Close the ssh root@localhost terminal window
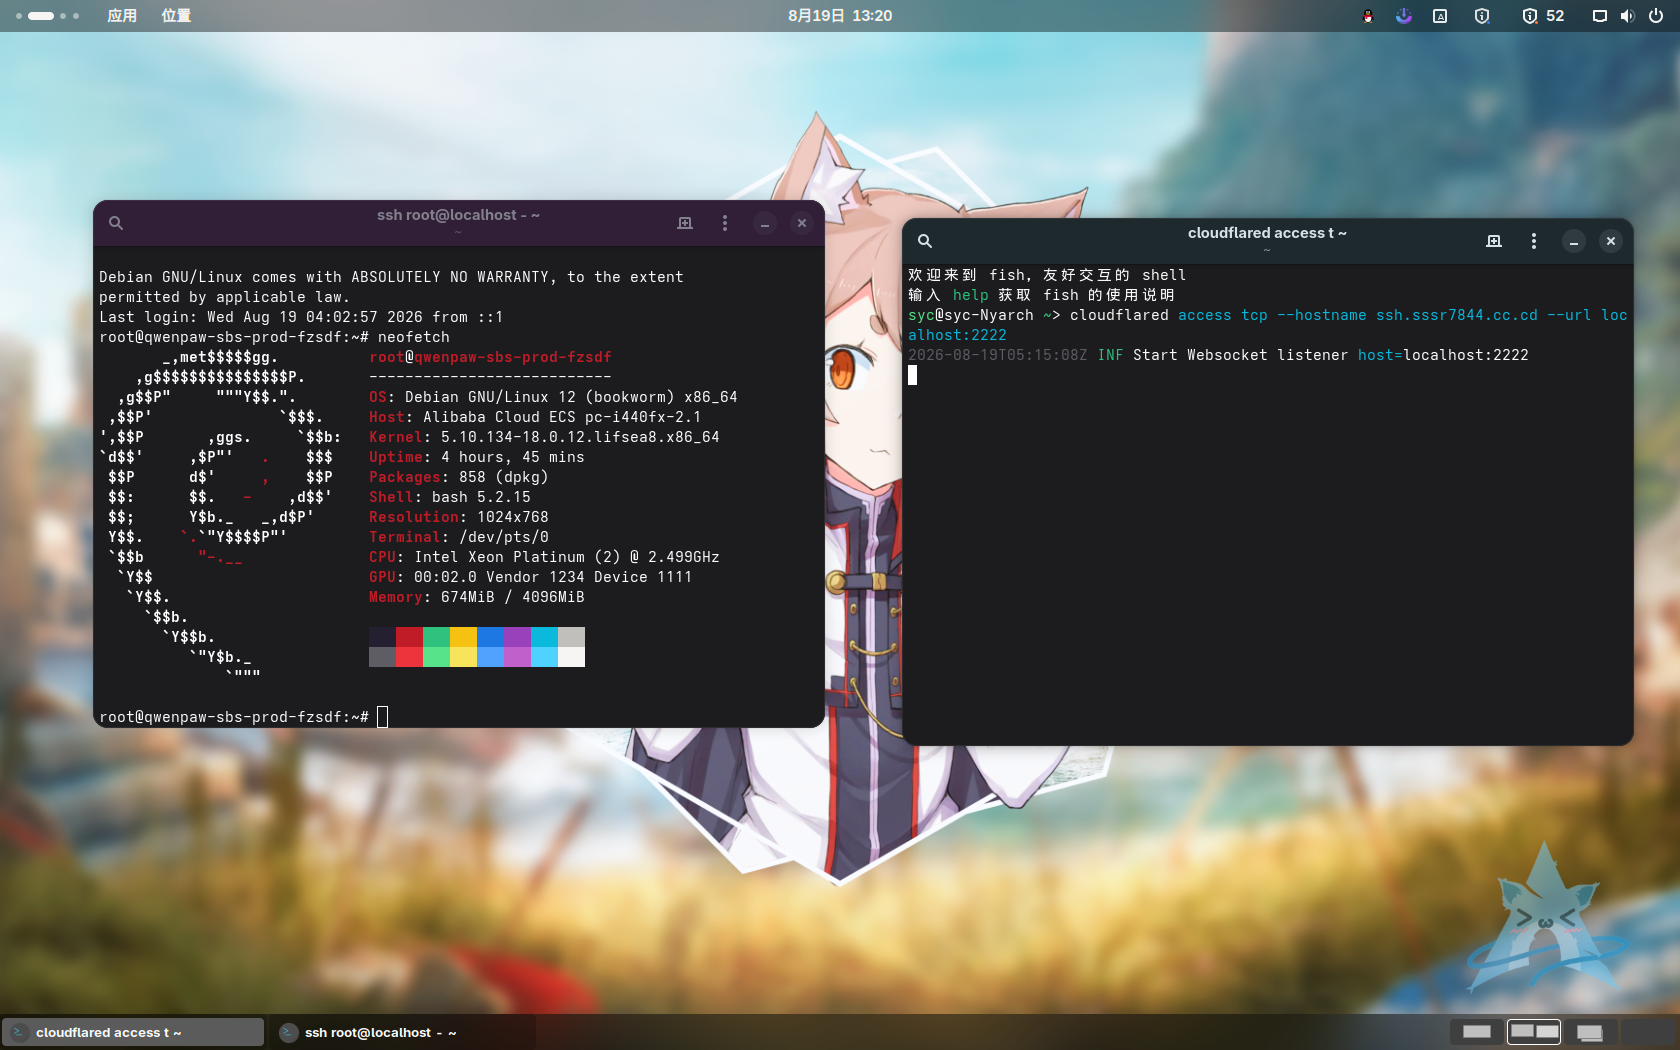 tap(802, 223)
